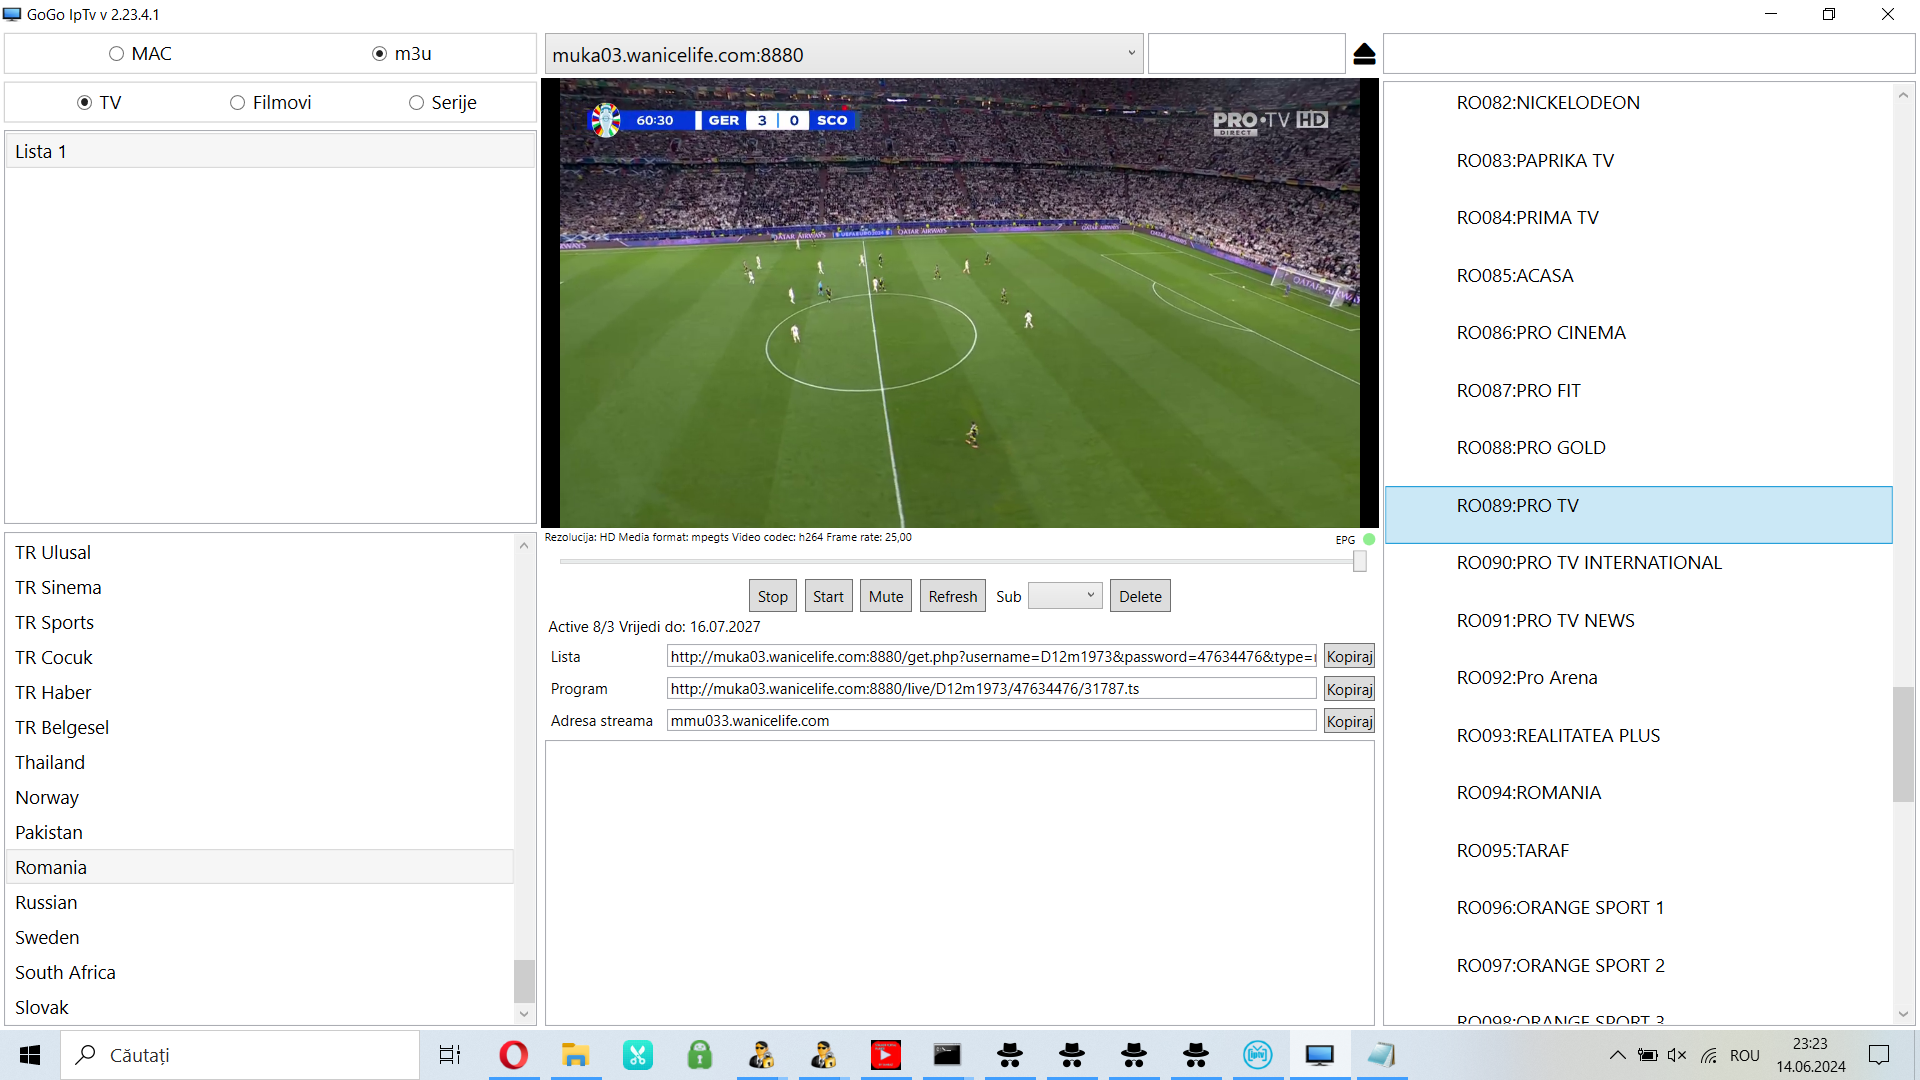The width and height of the screenshot is (1920, 1080).
Task: Select the TR Sports category
Action: coord(260,622)
